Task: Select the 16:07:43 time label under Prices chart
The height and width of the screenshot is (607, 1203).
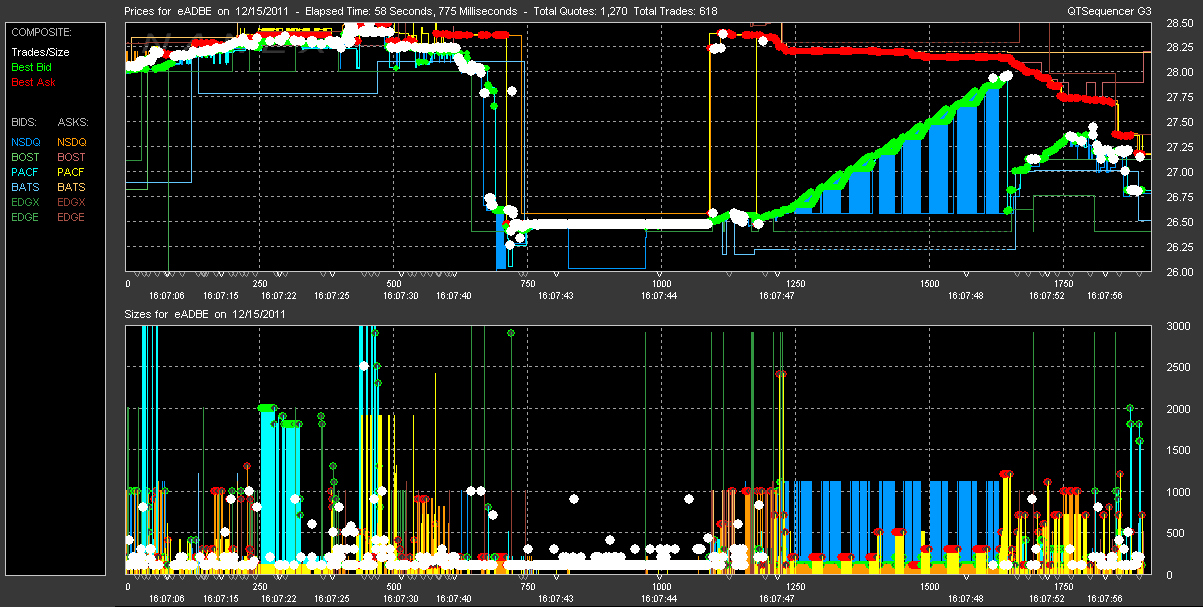Action: pos(556,295)
